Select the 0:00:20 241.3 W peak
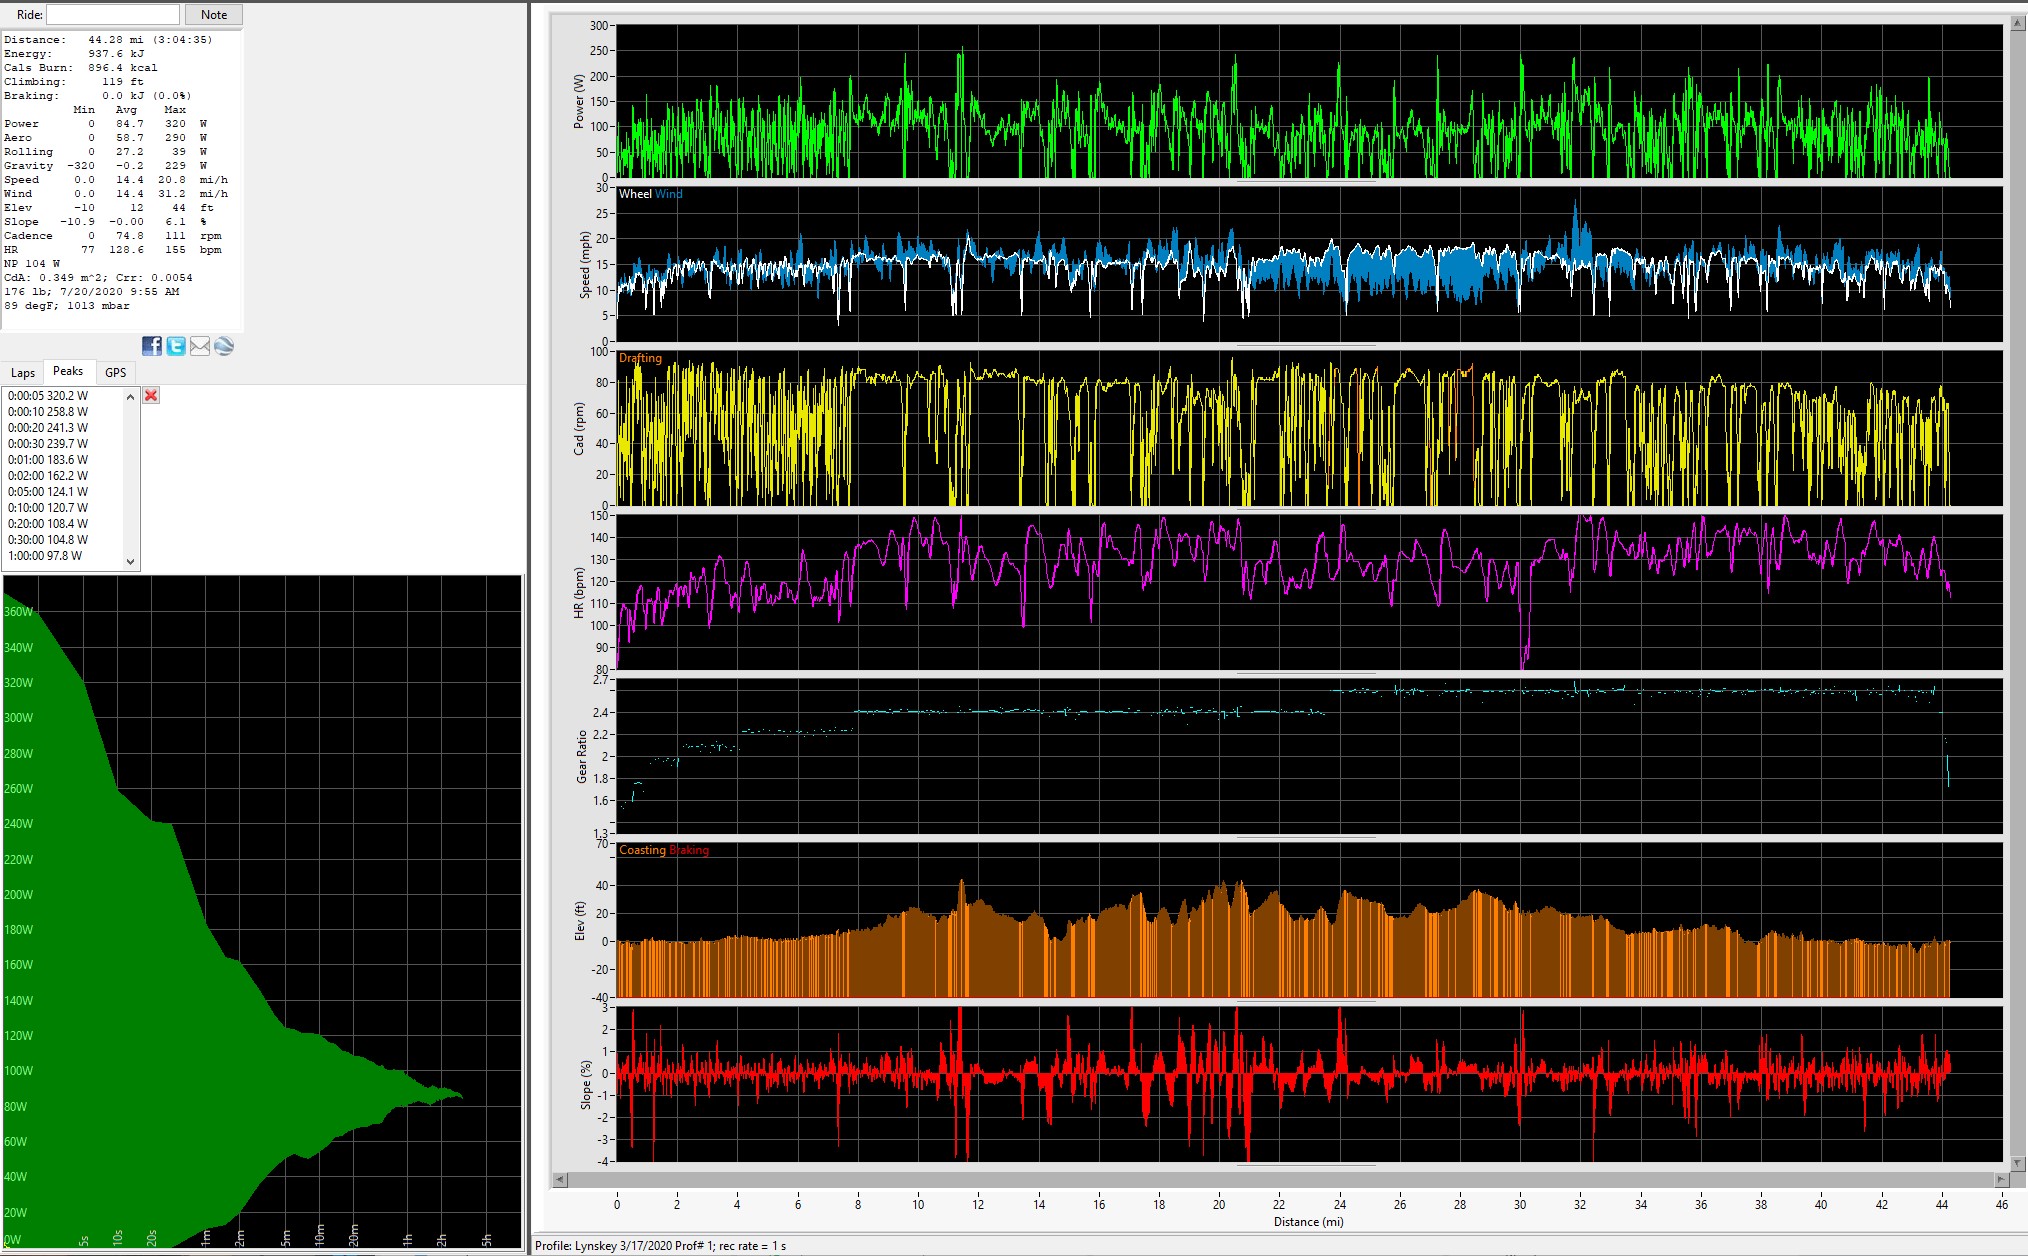Image resolution: width=2028 pixels, height=1256 pixels. 48,428
